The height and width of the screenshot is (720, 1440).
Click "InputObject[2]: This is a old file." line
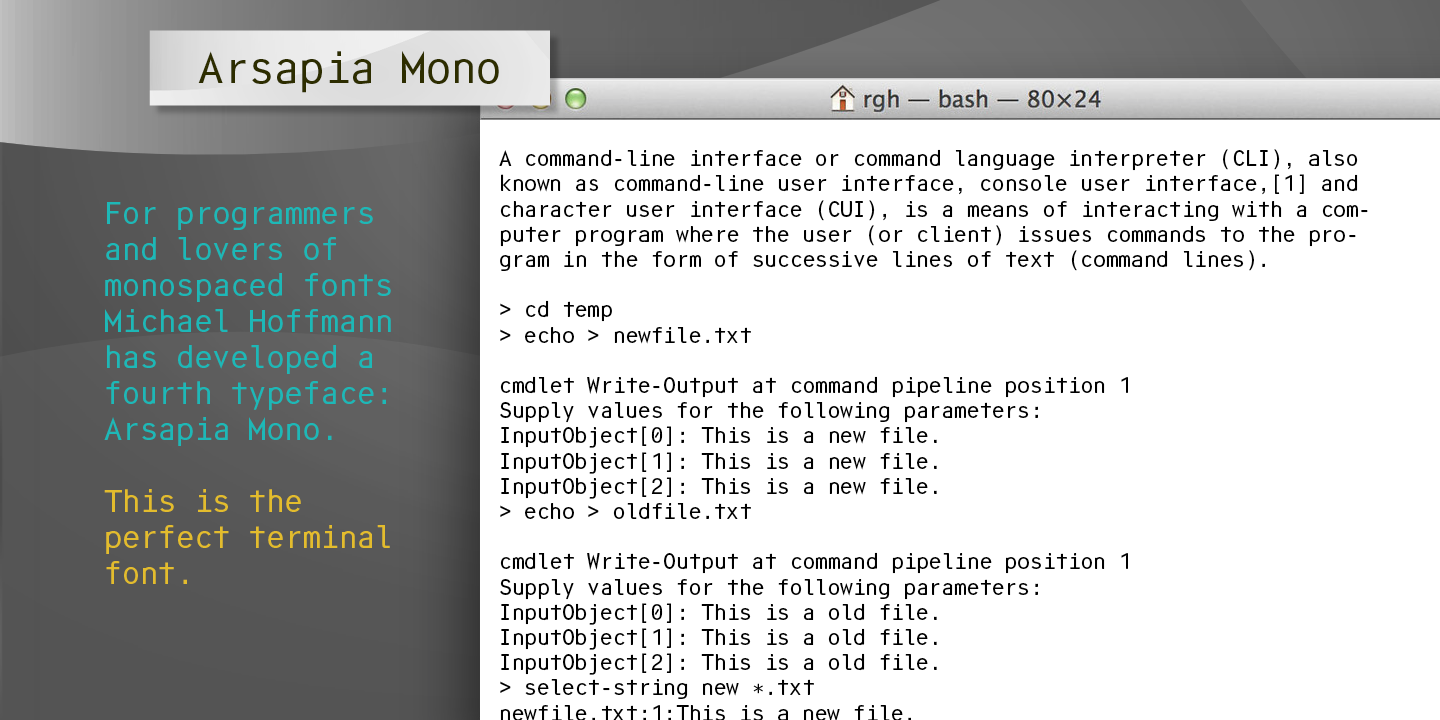pos(720,662)
